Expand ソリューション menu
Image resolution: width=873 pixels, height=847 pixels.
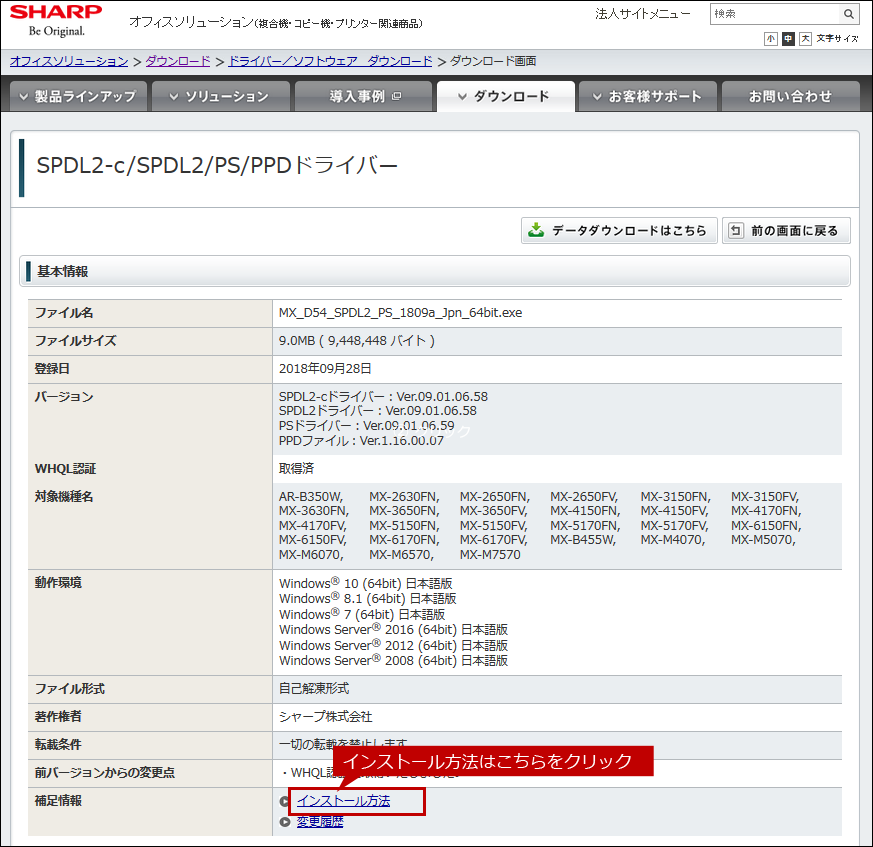pos(220,96)
